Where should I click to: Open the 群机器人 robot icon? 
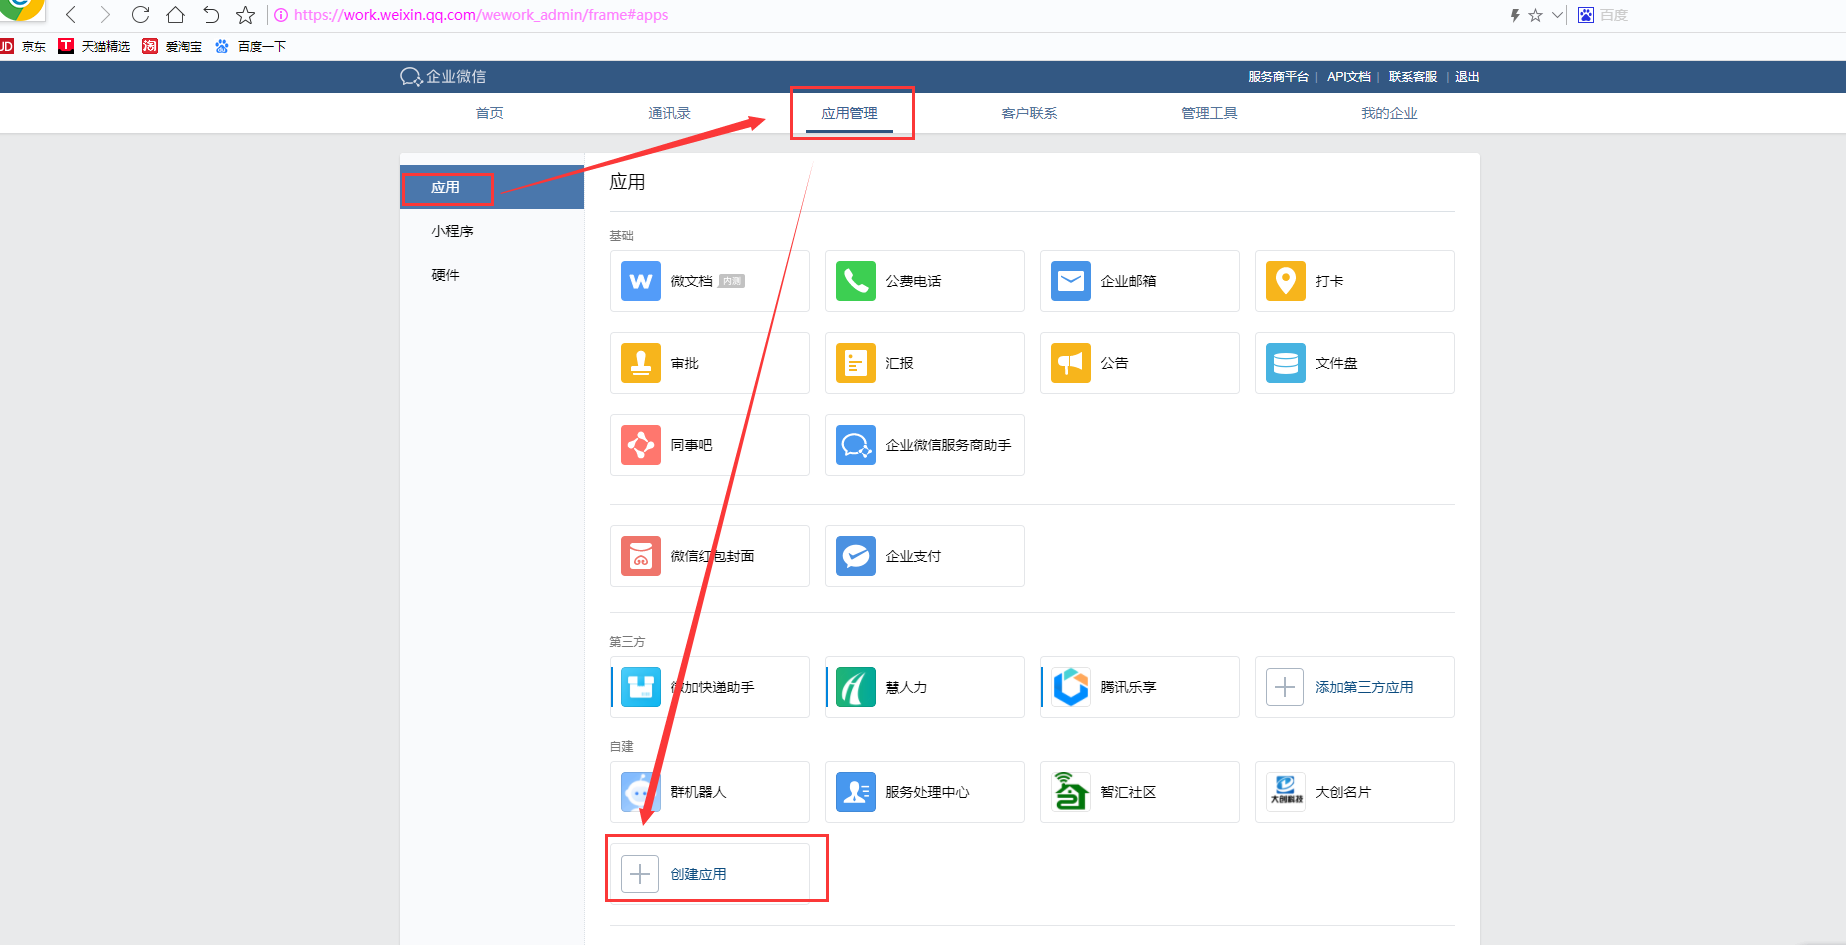click(641, 792)
